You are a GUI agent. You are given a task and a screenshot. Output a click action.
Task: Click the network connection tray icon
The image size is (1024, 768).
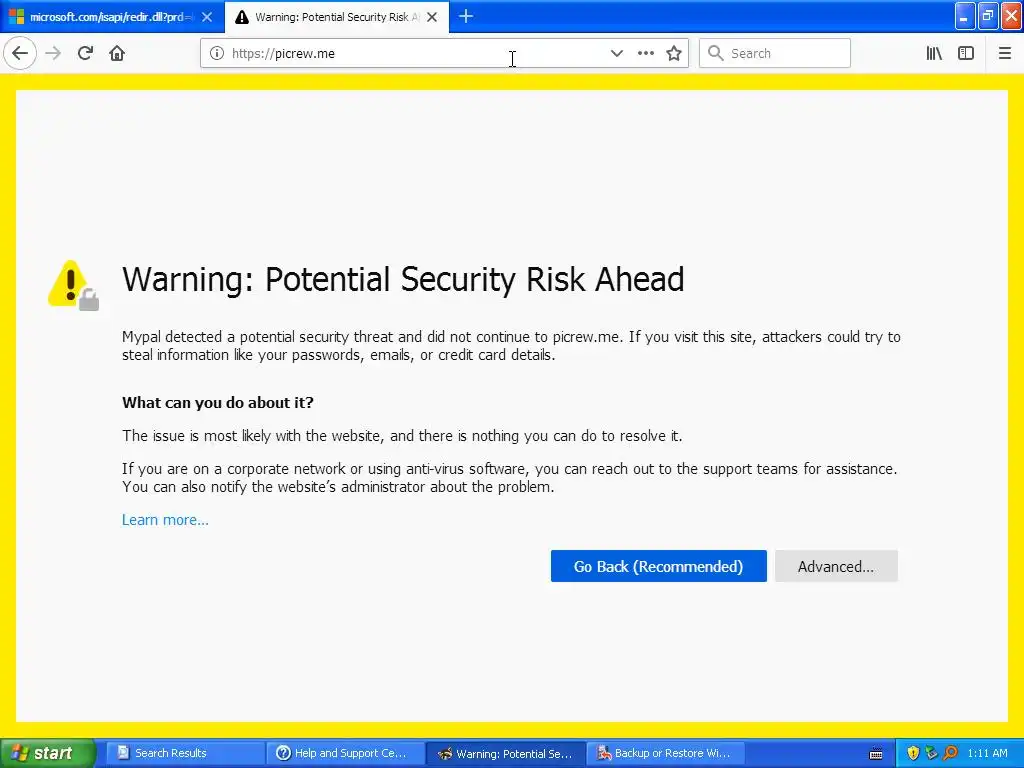click(x=931, y=753)
